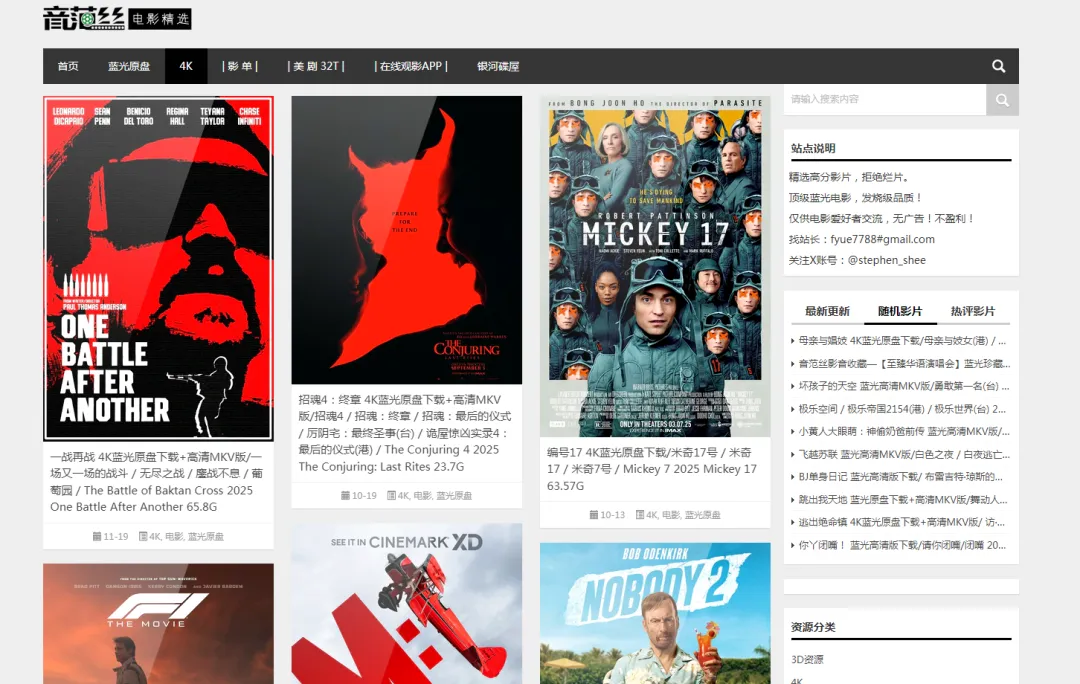Open the 飞越苏联 蓝光高清MKV版 list item
This screenshot has width=1080, height=684.
pos(904,455)
